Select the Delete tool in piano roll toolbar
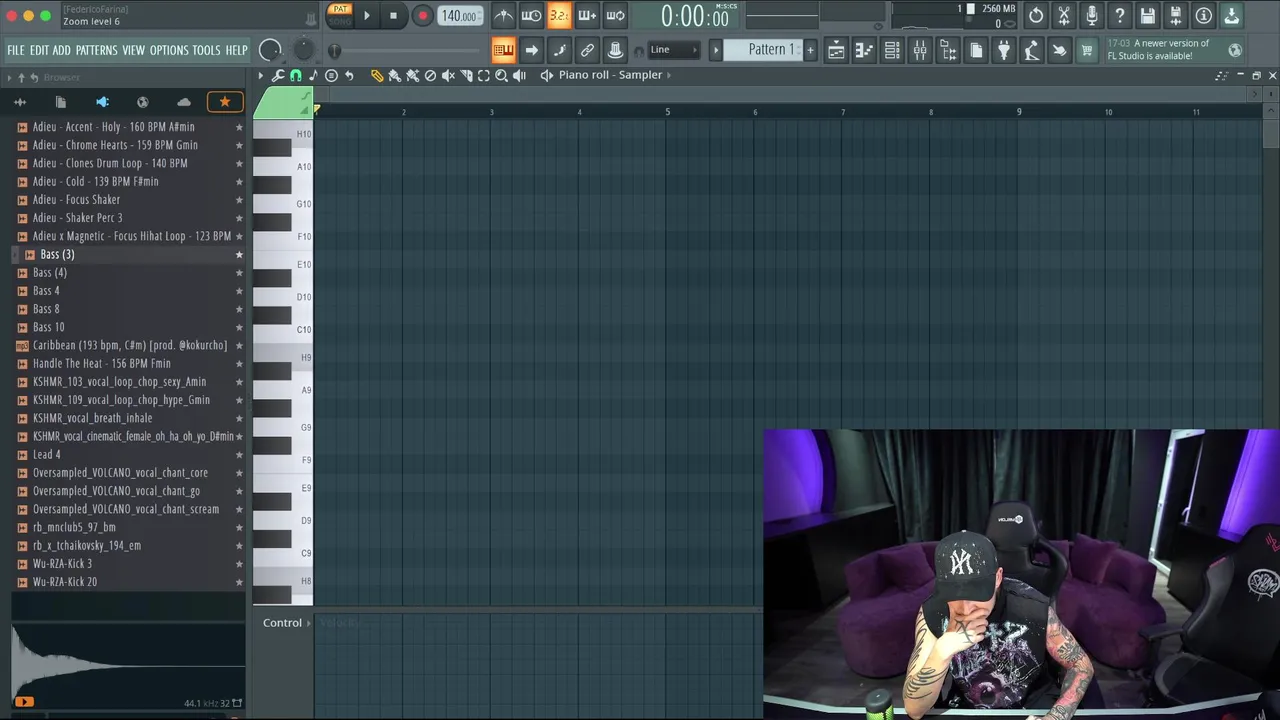This screenshot has height=720, width=1280. [x=430, y=75]
